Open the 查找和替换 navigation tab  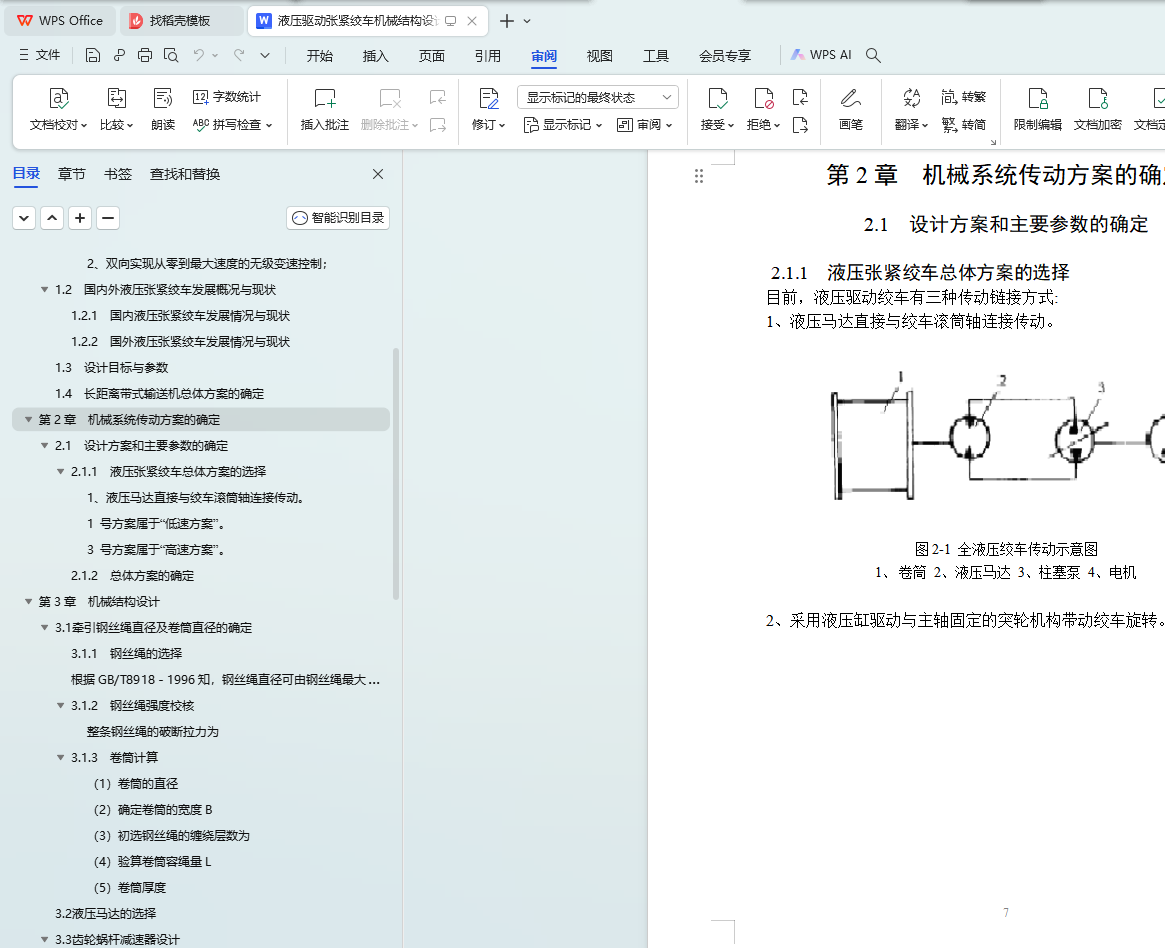(185, 174)
